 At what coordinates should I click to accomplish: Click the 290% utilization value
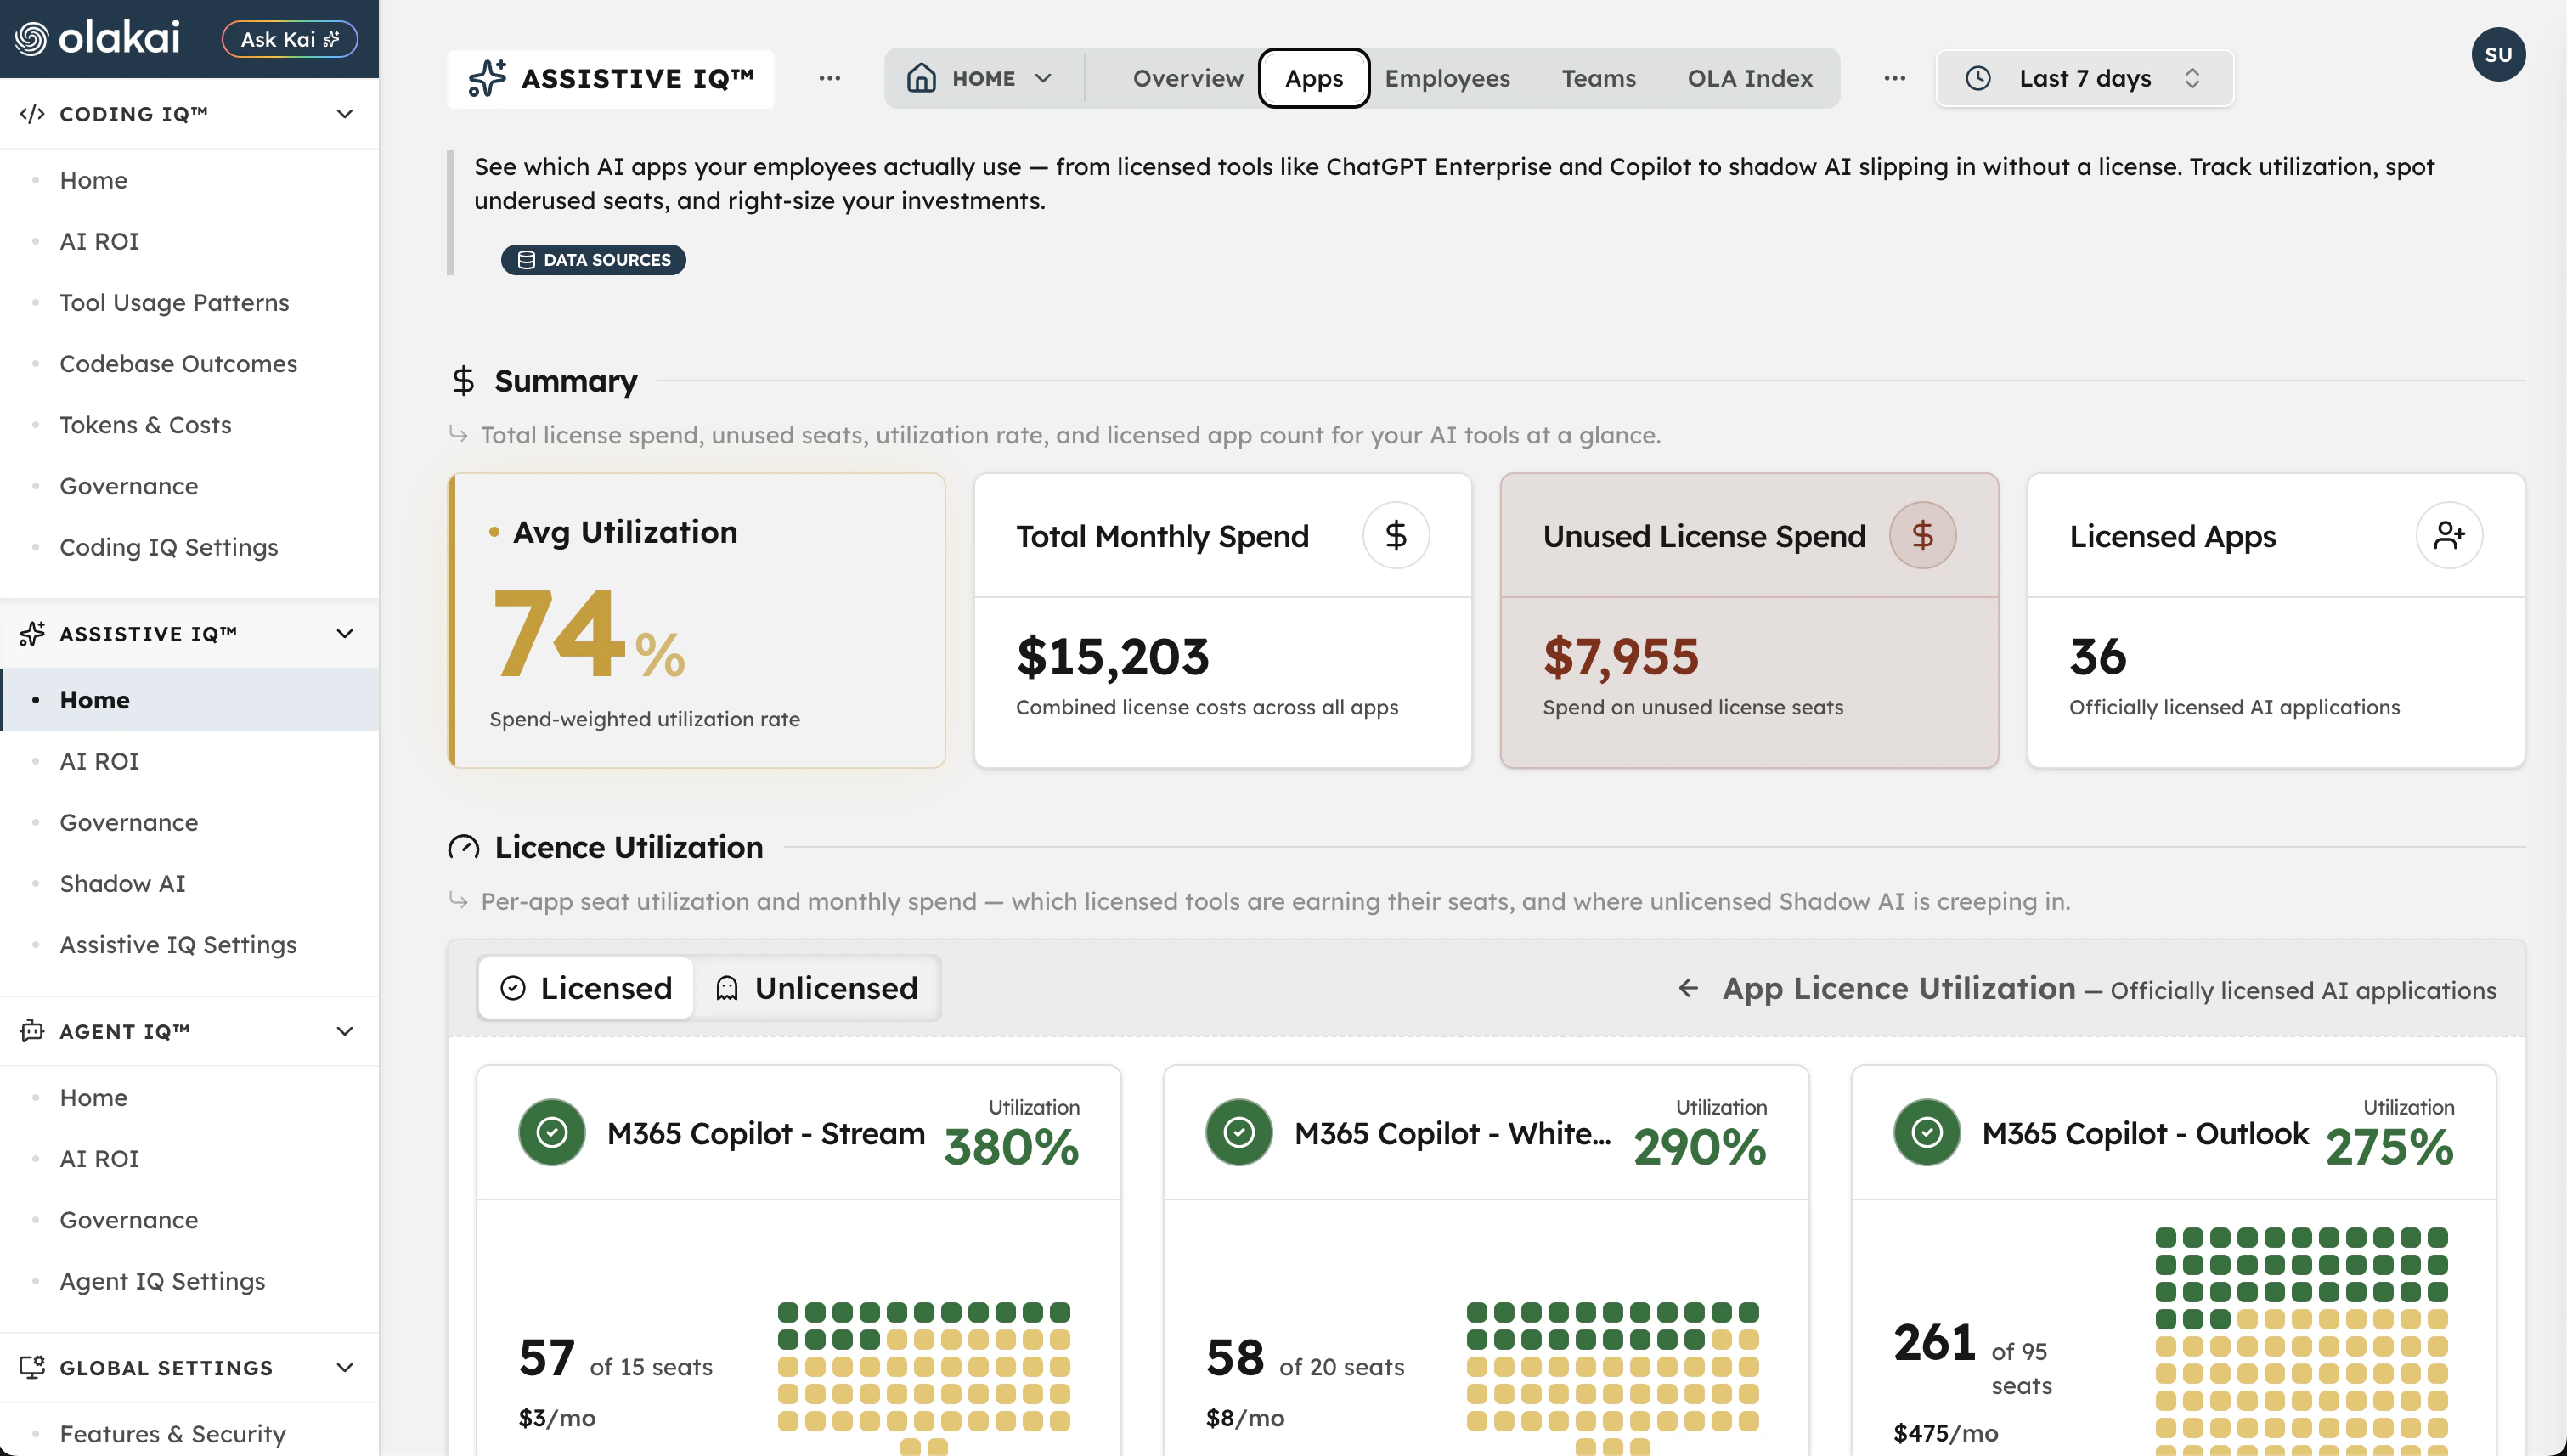pyautogui.click(x=1699, y=1146)
